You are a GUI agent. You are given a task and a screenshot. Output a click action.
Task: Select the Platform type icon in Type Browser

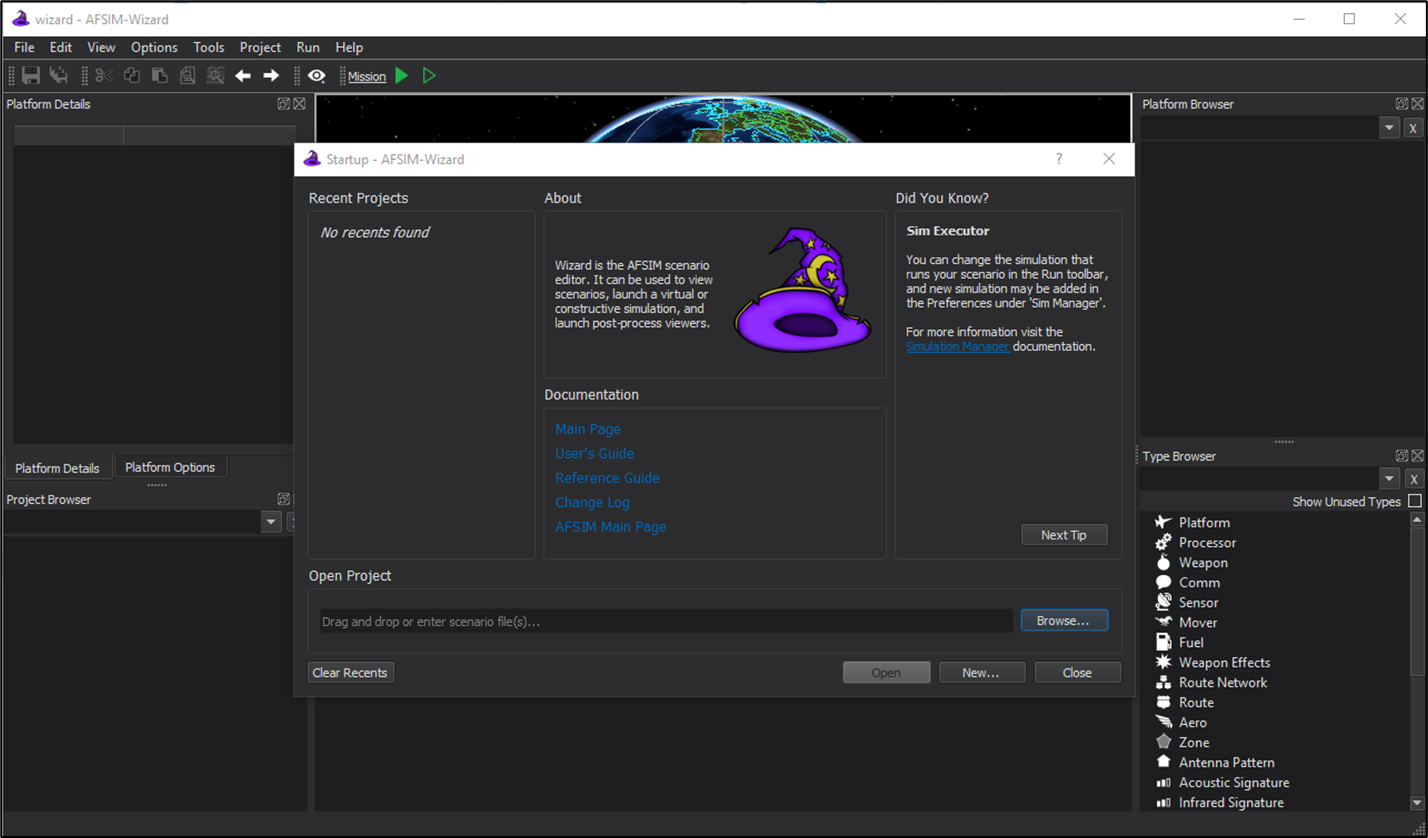[1163, 522]
